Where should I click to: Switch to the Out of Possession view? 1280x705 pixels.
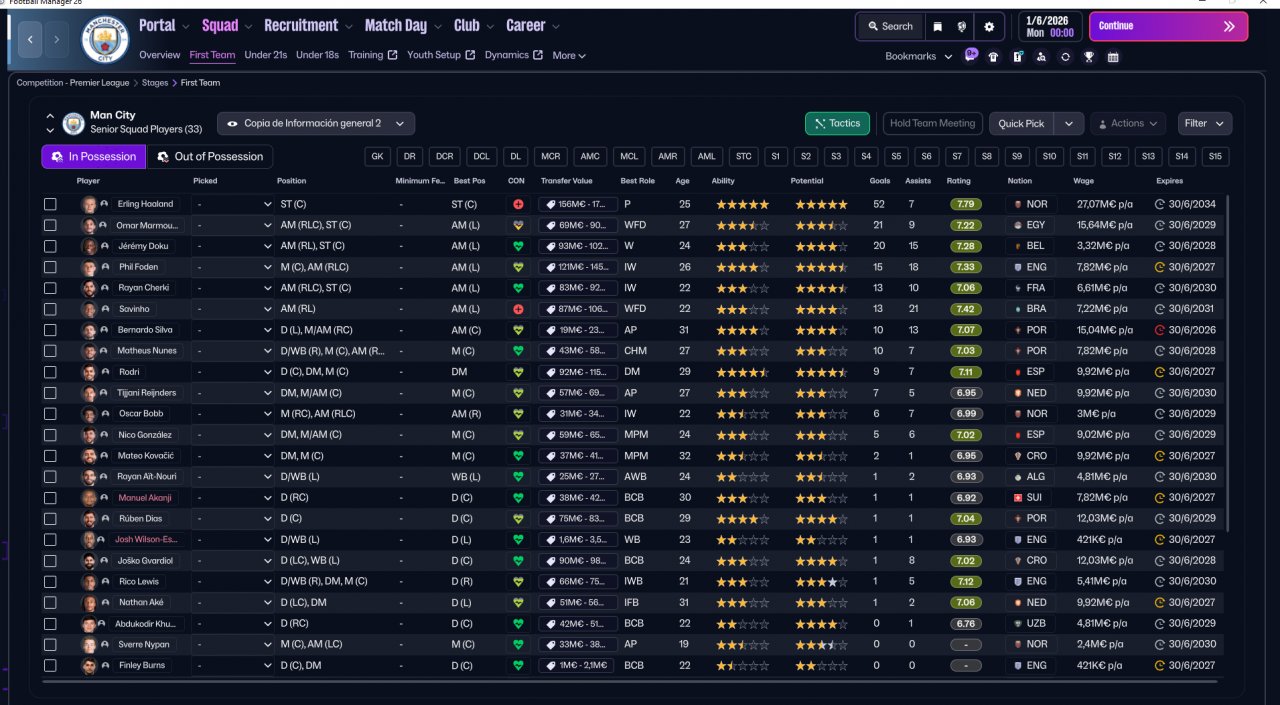coord(210,157)
